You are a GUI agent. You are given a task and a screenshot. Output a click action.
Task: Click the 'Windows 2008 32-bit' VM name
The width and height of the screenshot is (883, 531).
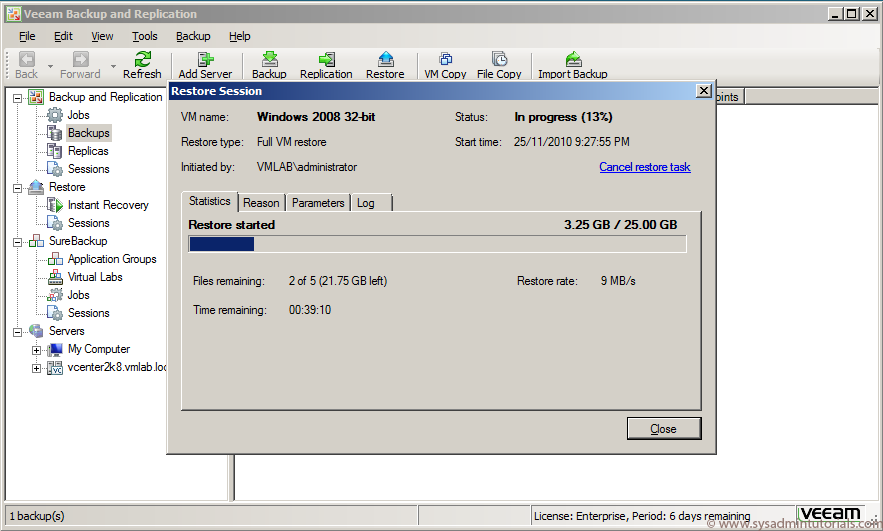316,117
